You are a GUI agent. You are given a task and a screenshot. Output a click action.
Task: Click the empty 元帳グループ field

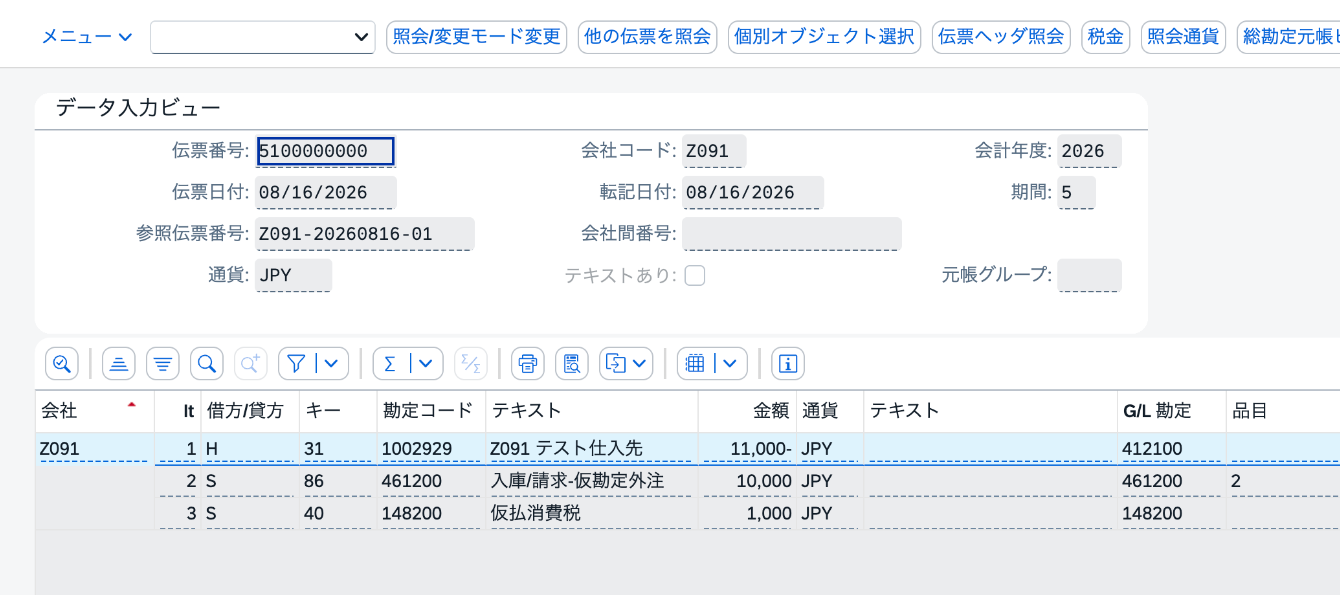(x=1089, y=275)
